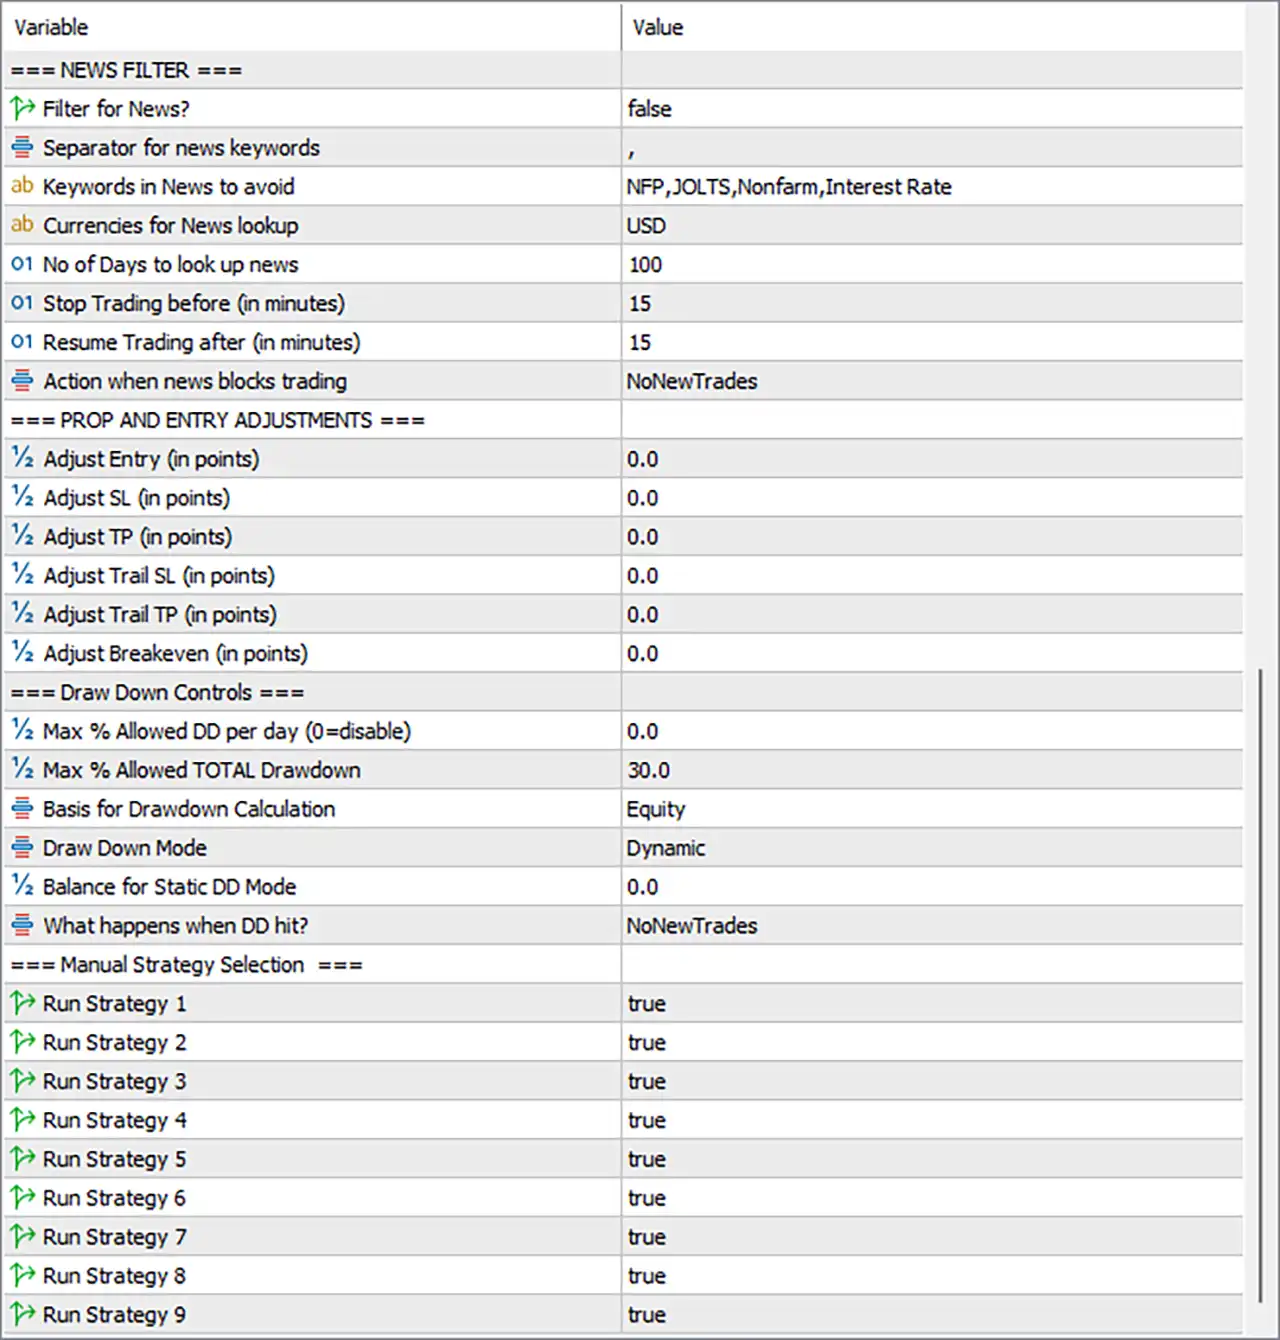The width and height of the screenshot is (1280, 1340).
Task: Toggle the Run Strategy 7 true value
Action: coord(932,1237)
